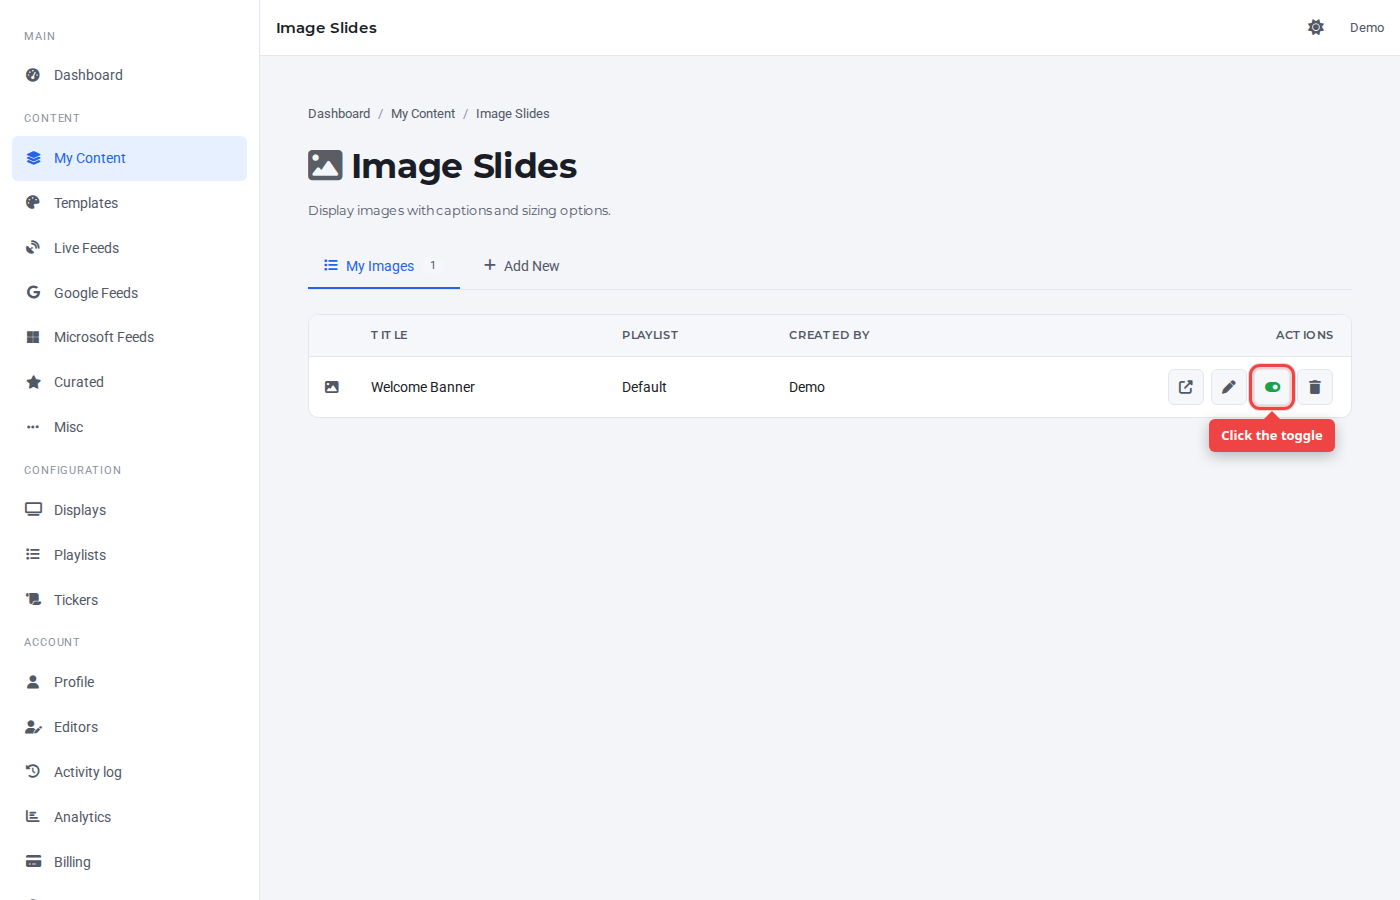Click the Google G icon
The width and height of the screenshot is (1400, 900).
tap(33, 293)
